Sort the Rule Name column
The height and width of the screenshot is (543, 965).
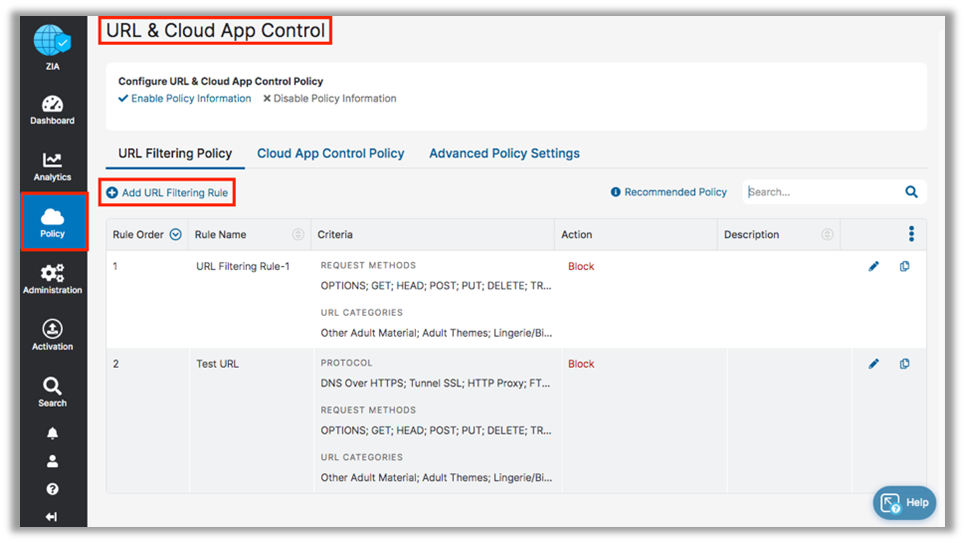[298, 235]
